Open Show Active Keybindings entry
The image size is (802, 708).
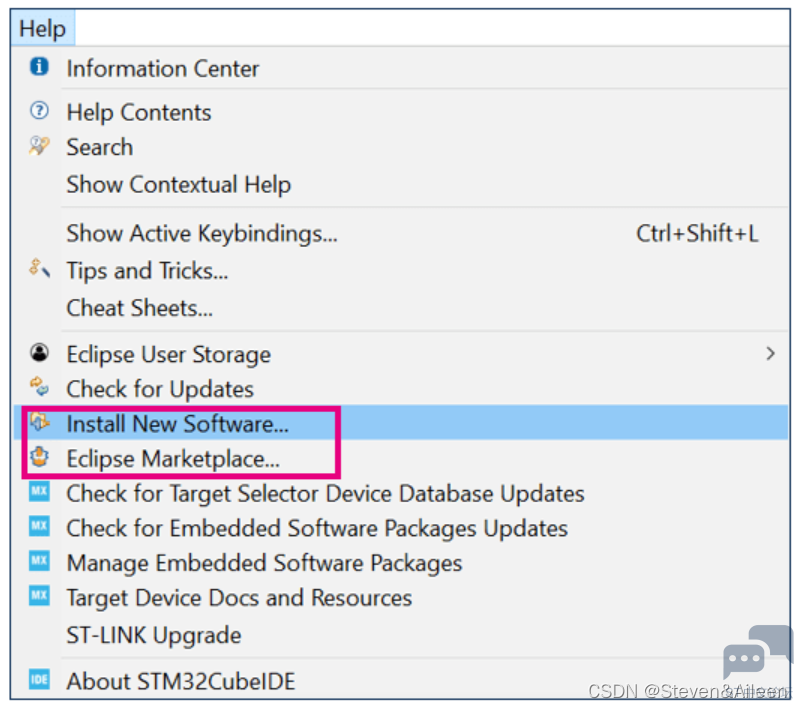pos(201,234)
